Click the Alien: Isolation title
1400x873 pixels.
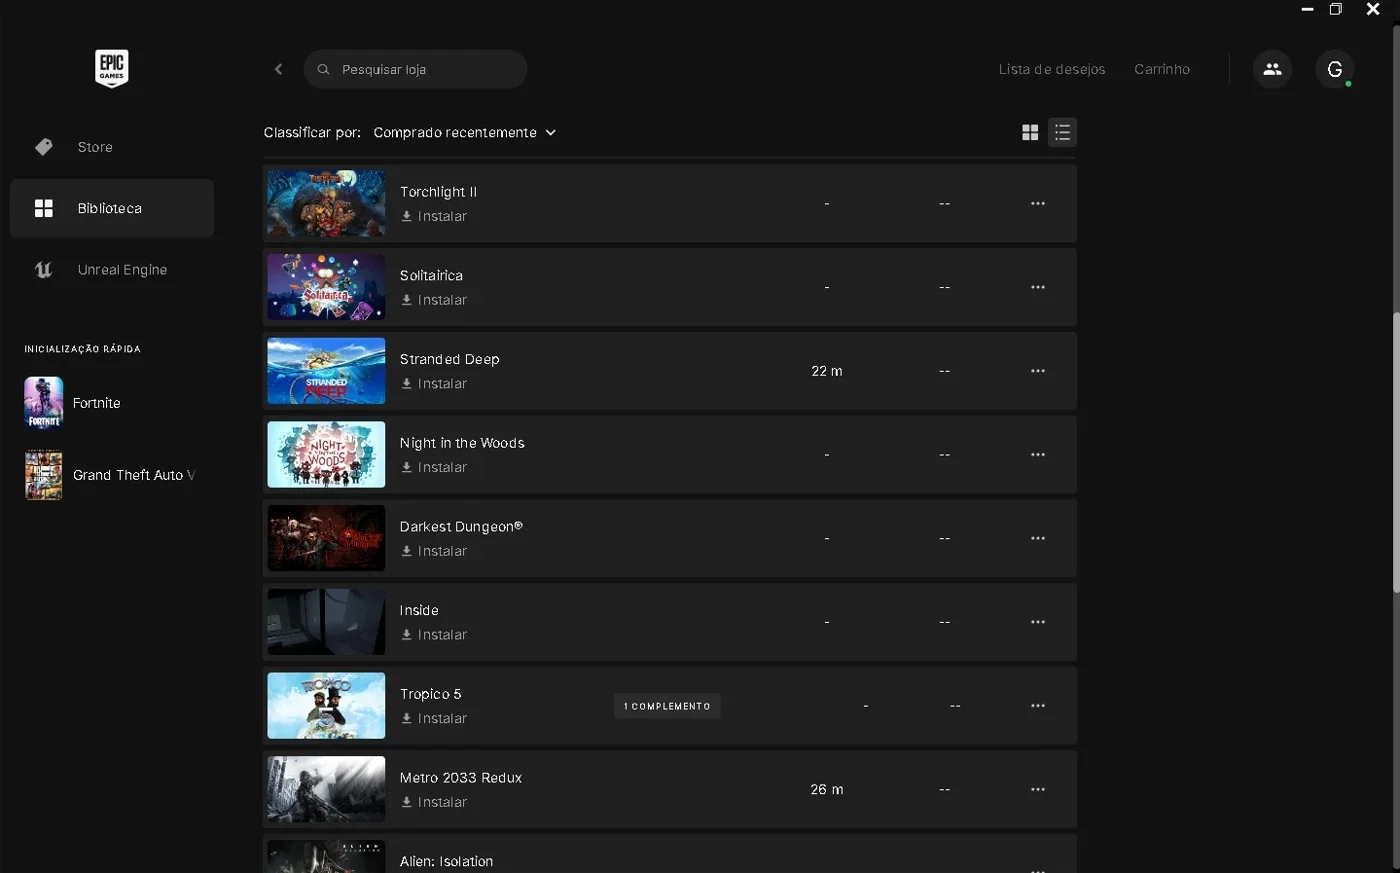[x=446, y=861]
